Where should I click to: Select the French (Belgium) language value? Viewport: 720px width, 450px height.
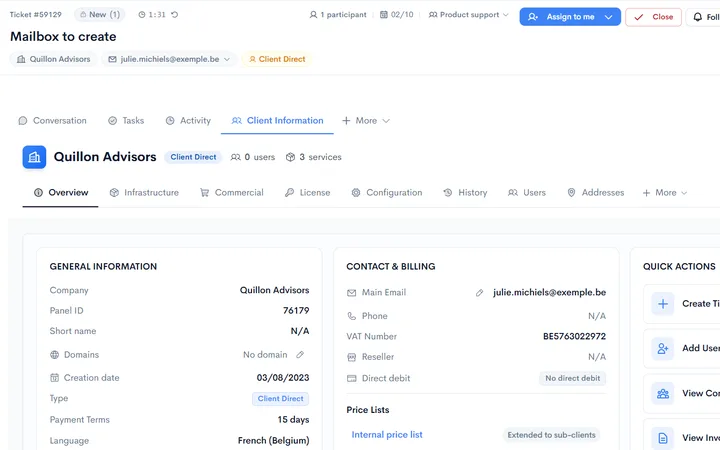[273, 441]
